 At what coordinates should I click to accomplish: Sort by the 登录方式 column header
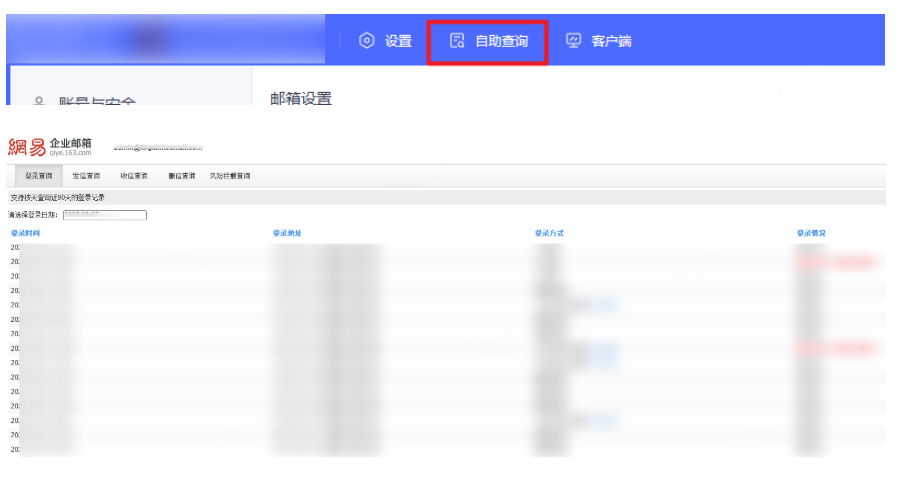point(549,233)
